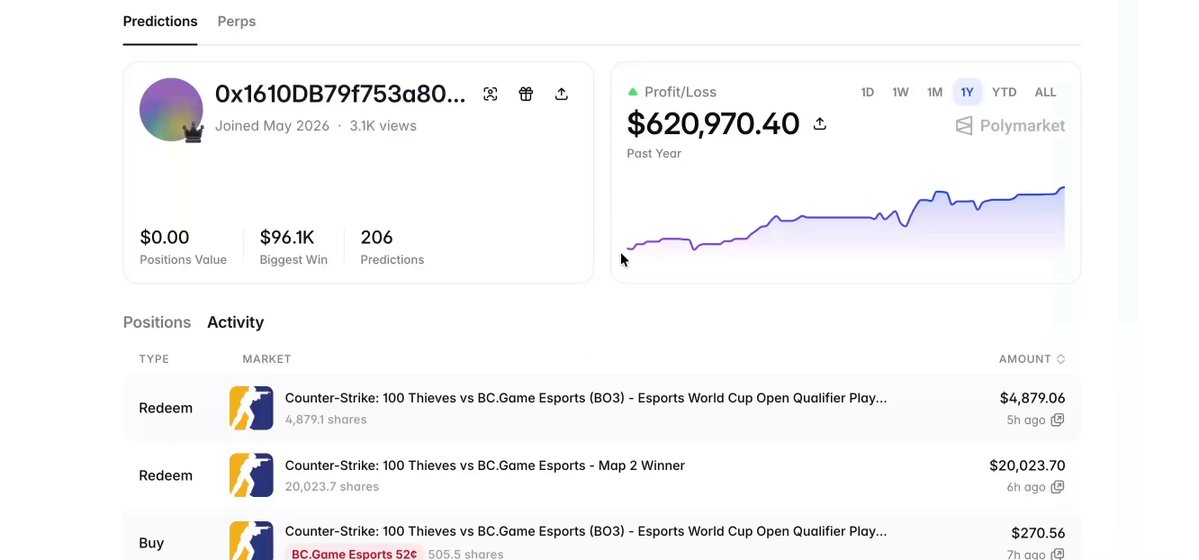Open 100 Thieves vs BC.Game Map 2 Winner market
Image resolution: width=1199 pixels, height=560 pixels.
tap(485, 465)
